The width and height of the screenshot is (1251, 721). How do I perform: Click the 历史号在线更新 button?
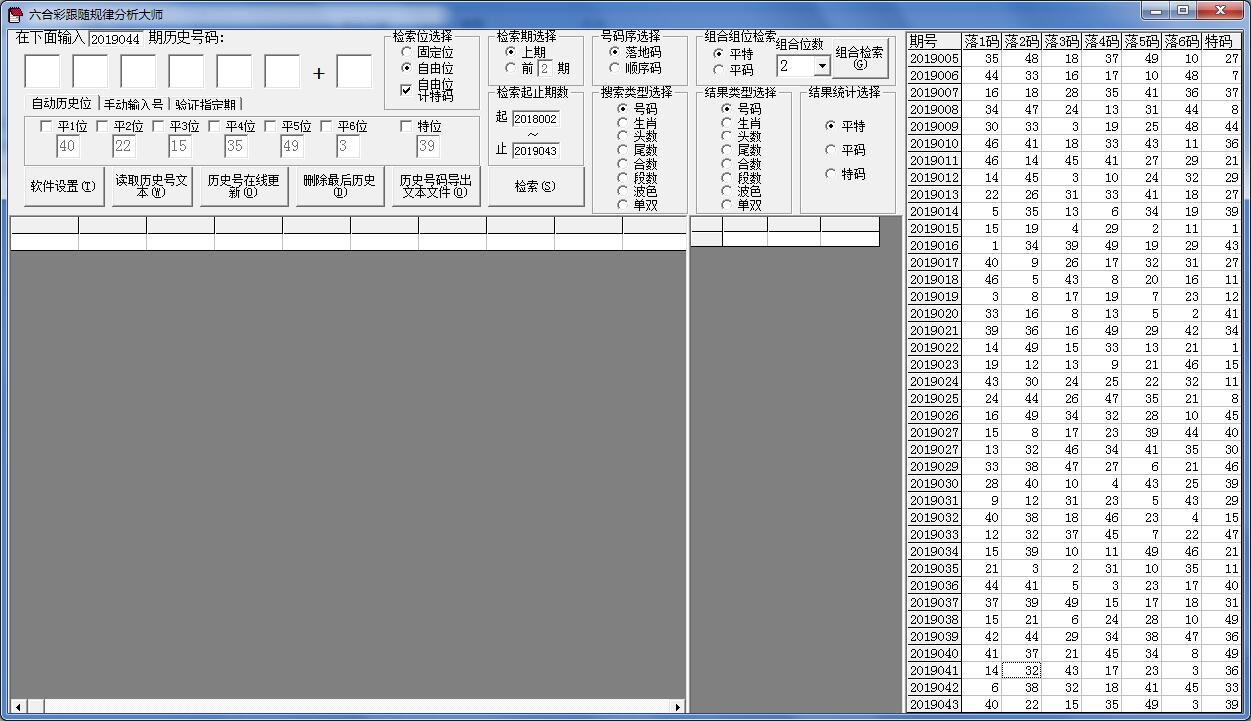[243, 187]
